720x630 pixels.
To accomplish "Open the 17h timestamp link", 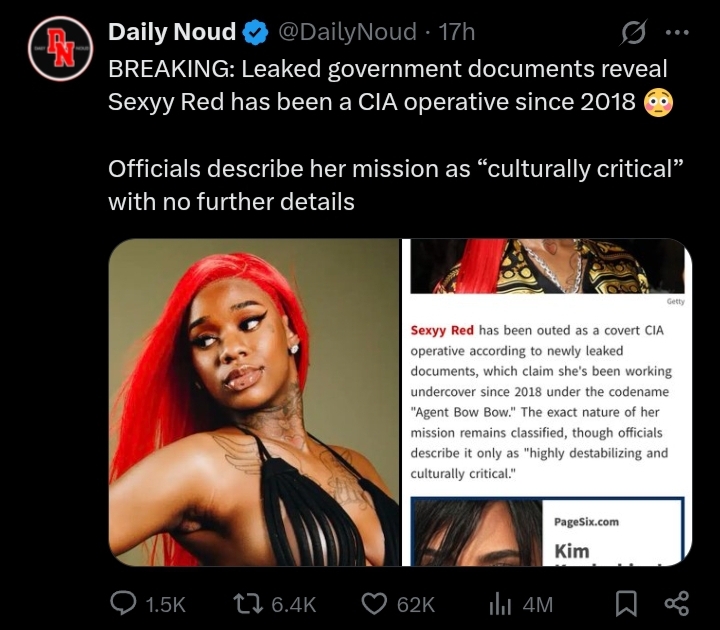I will pos(456,32).
